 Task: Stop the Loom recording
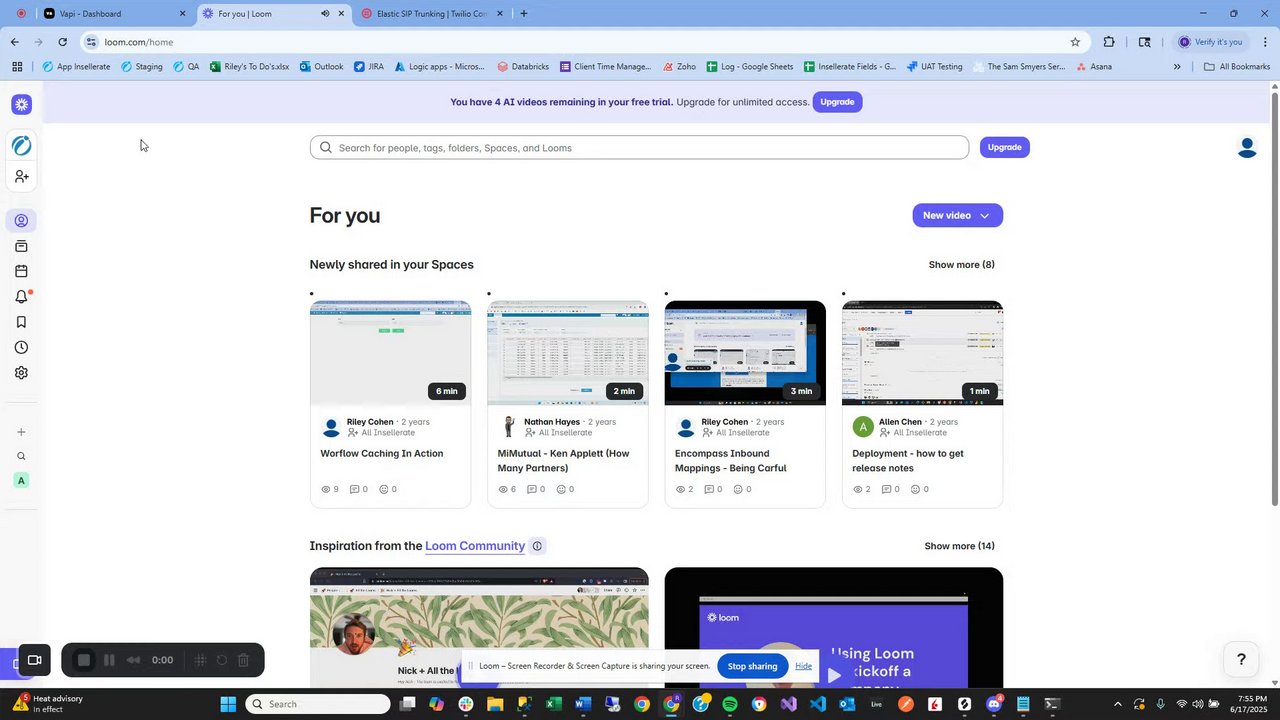pyautogui.click(x=84, y=660)
